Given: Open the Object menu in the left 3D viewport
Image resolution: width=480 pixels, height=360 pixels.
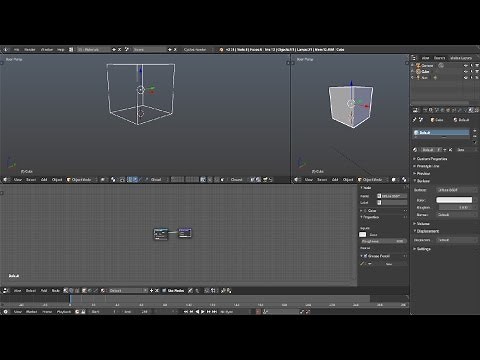Looking at the screenshot, I should [57, 180].
